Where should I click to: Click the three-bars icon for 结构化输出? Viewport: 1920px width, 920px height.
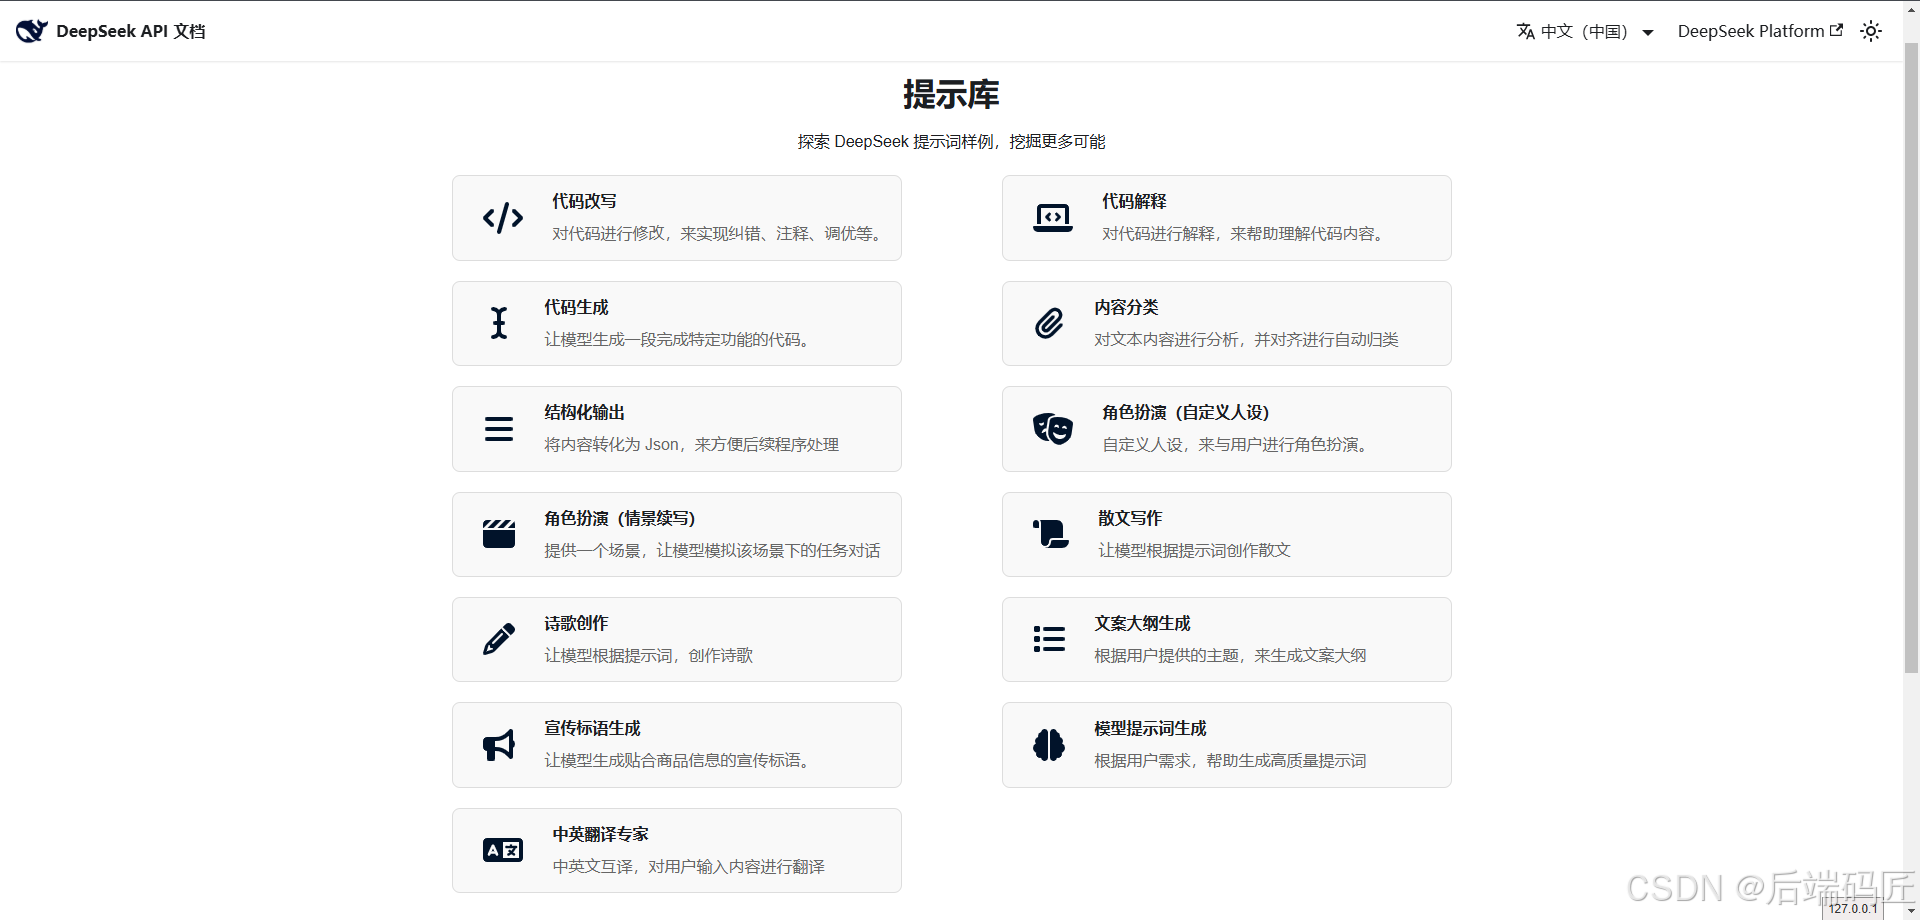[499, 429]
